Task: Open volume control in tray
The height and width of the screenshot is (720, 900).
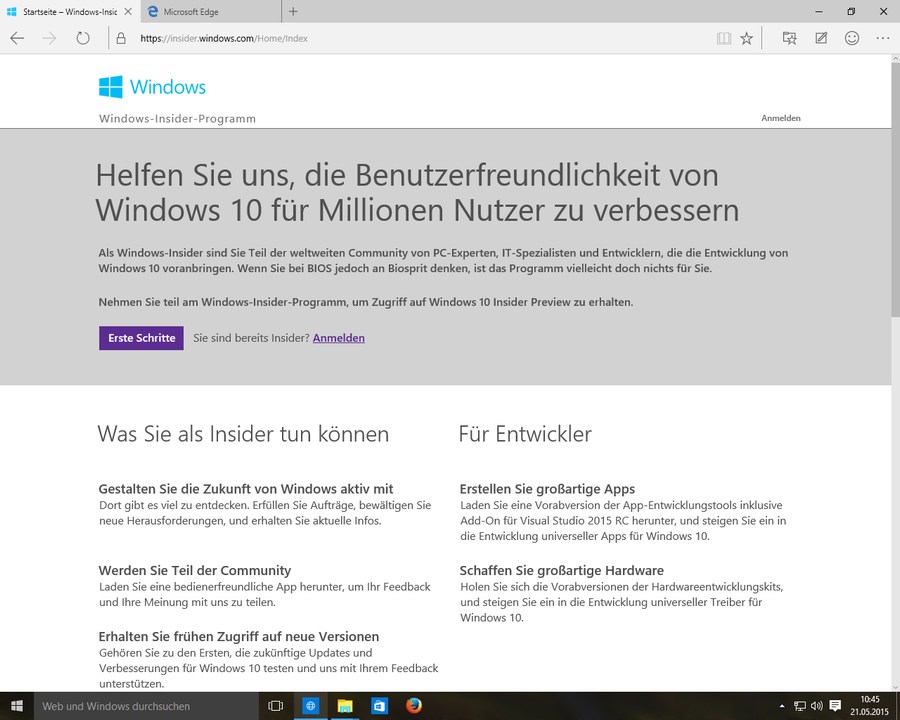Action: click(817, 706)
